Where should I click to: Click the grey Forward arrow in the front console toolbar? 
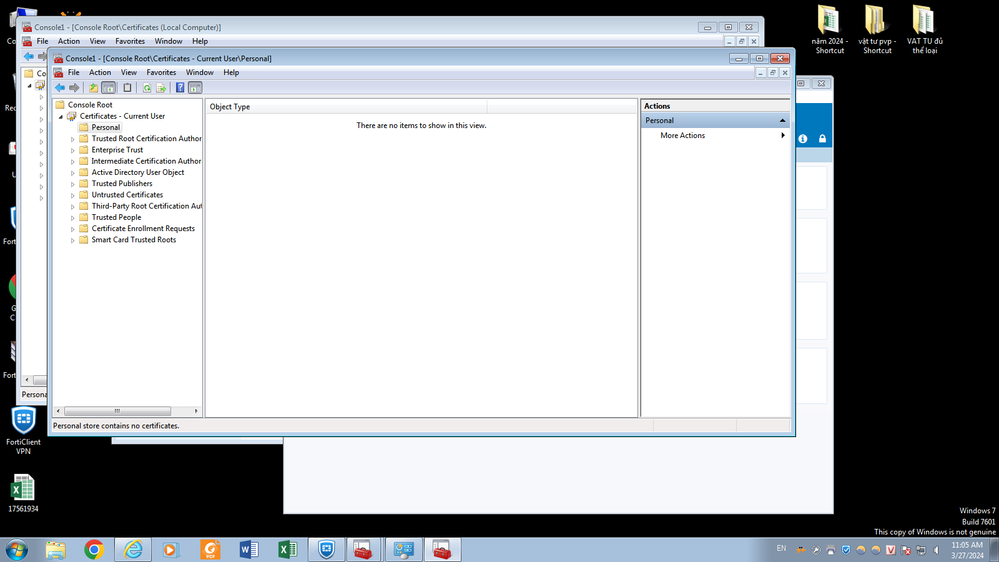[x=74, y=88]
